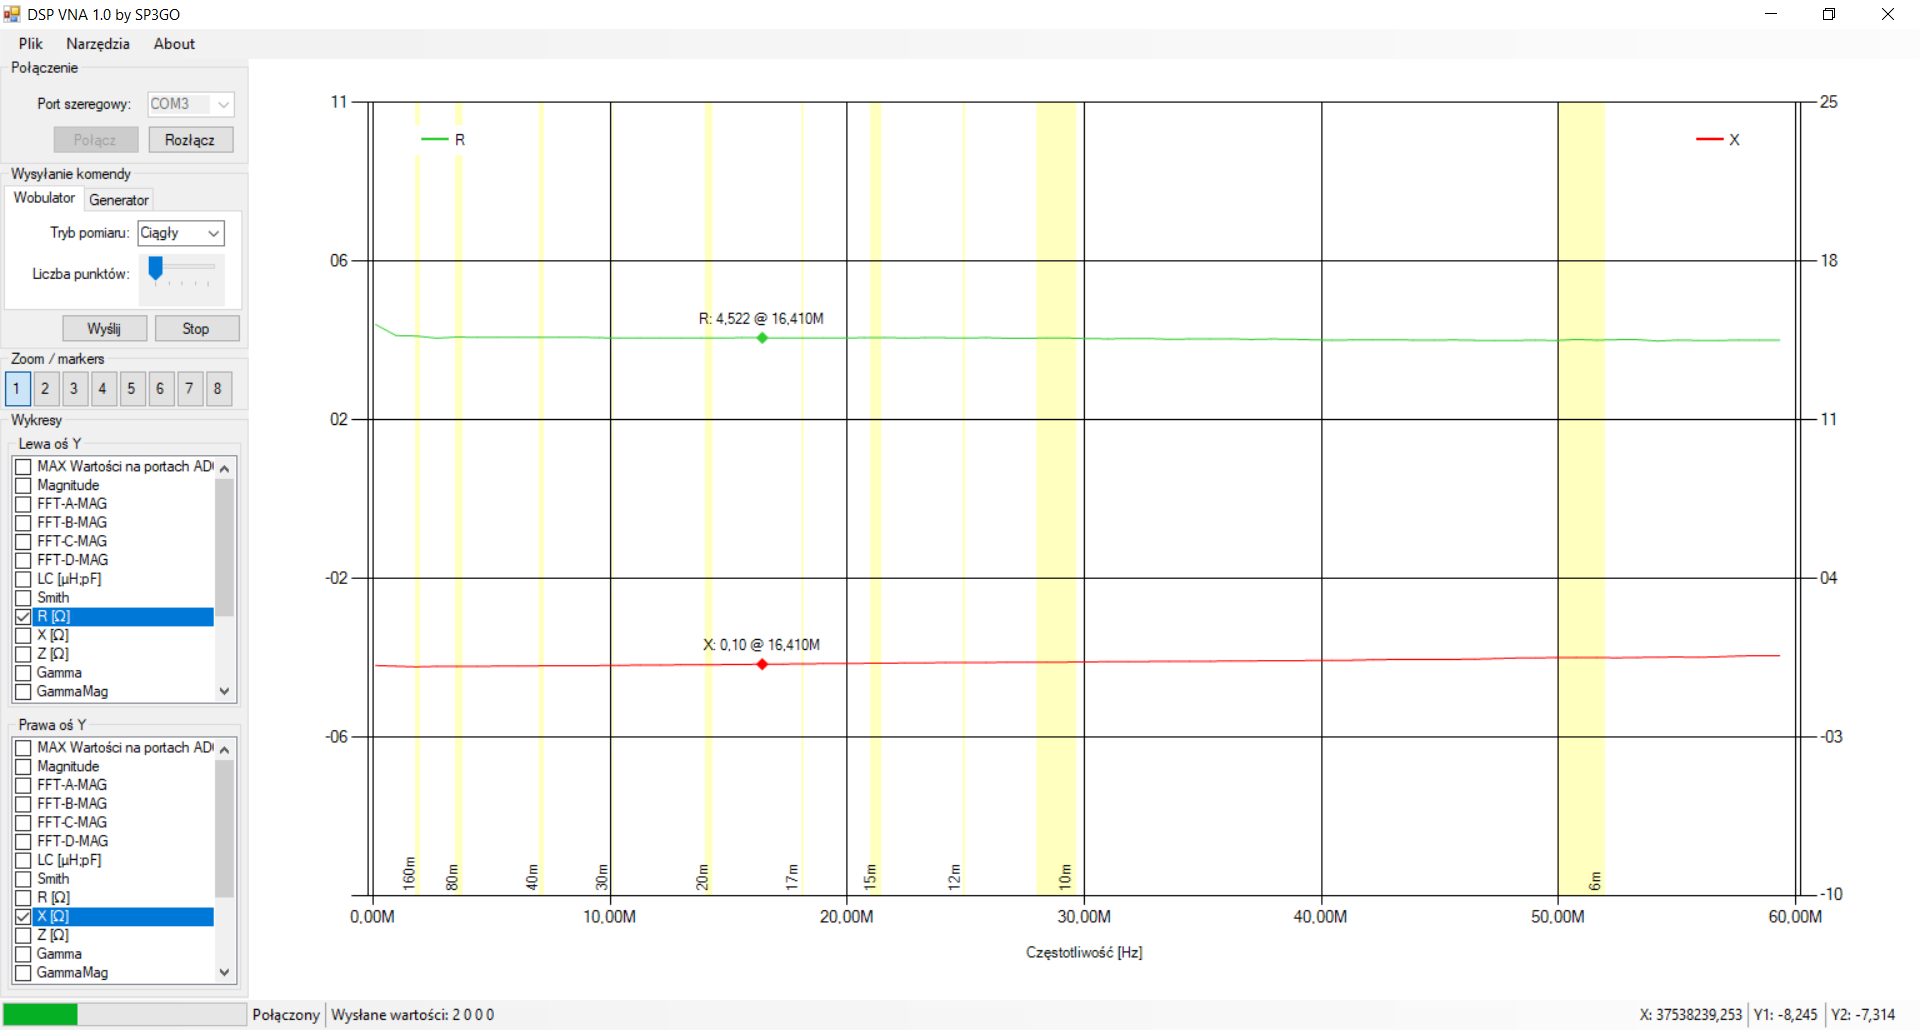The width and height of the screenshot is (1920, 1030).
Task: Click the red X marker diamond
Action: tap(762, 664)
